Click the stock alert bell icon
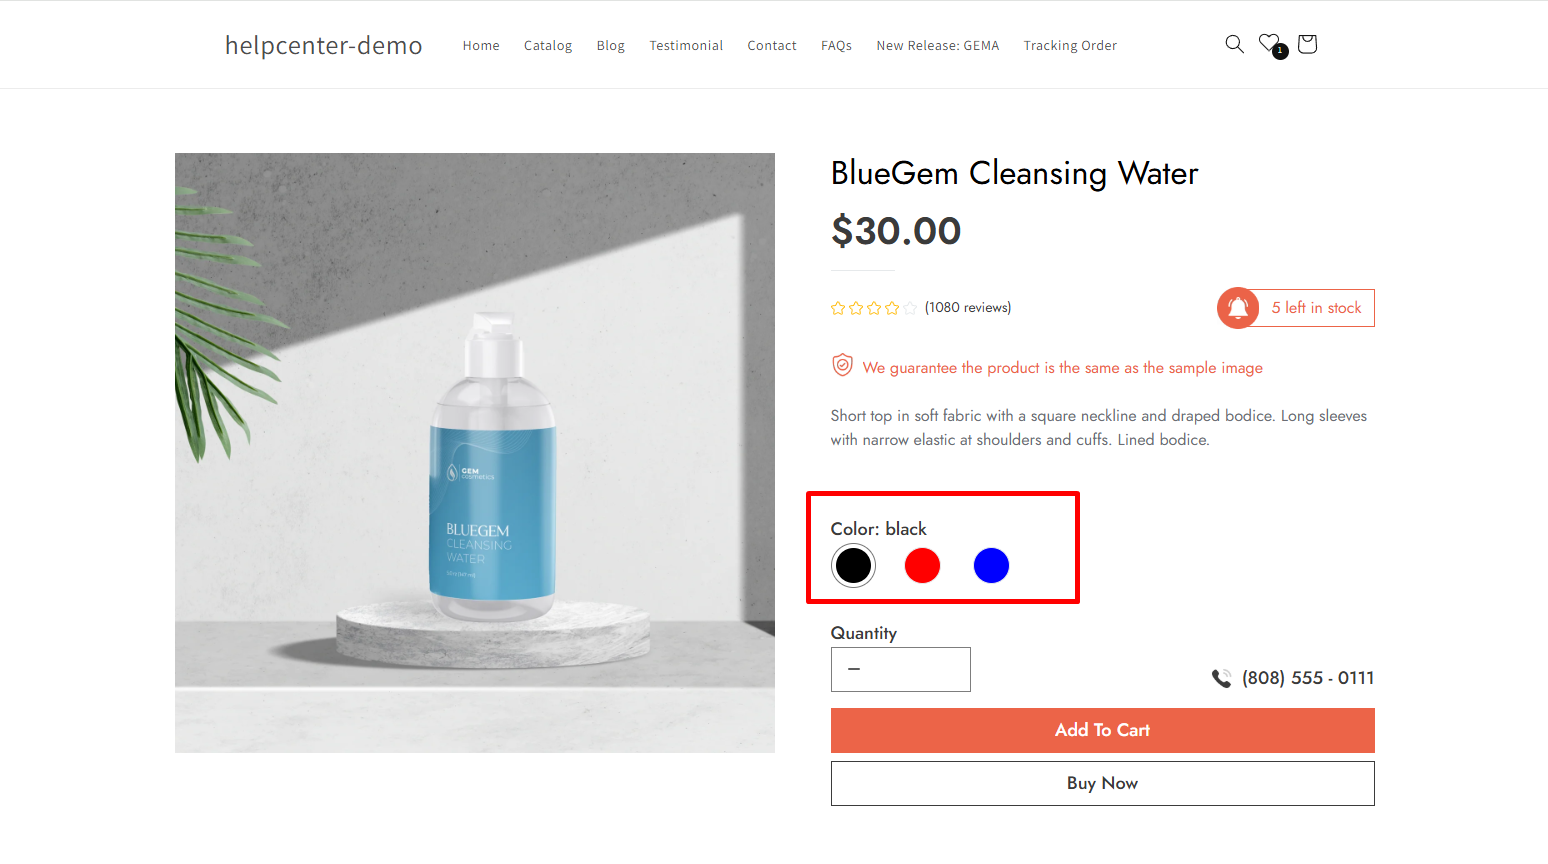This screenshot has height=864, width=1548. [1238, 308]
